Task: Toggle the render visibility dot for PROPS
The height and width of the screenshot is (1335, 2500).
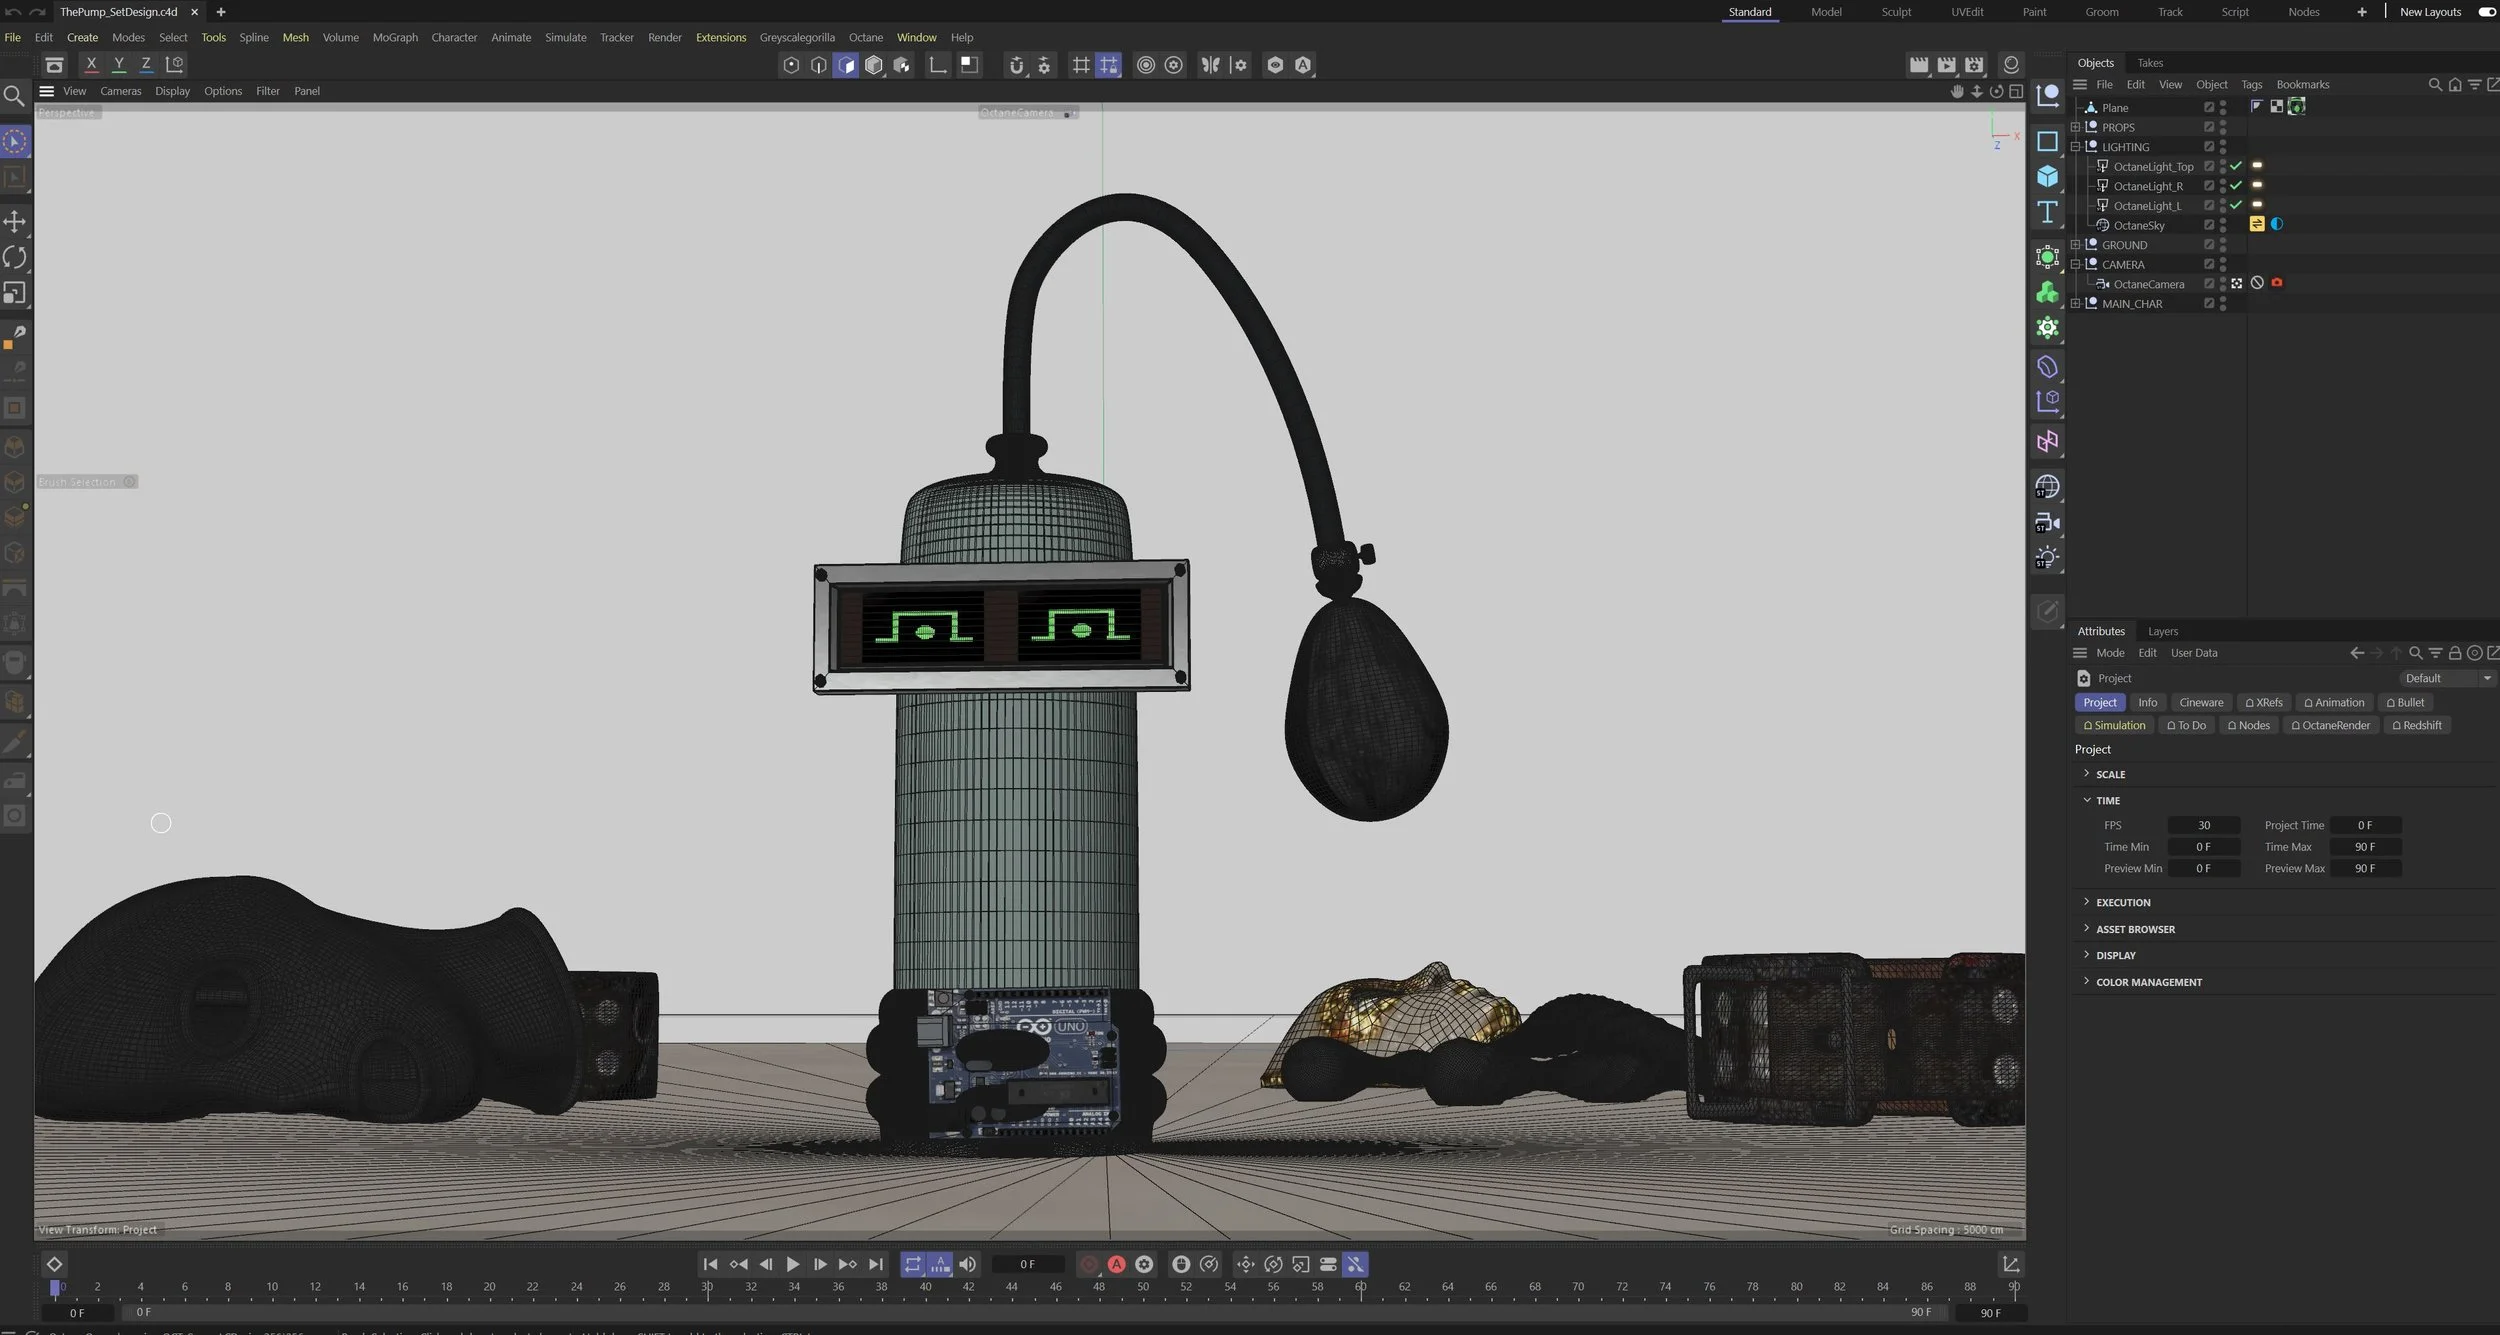Action: coord(2223,131)
